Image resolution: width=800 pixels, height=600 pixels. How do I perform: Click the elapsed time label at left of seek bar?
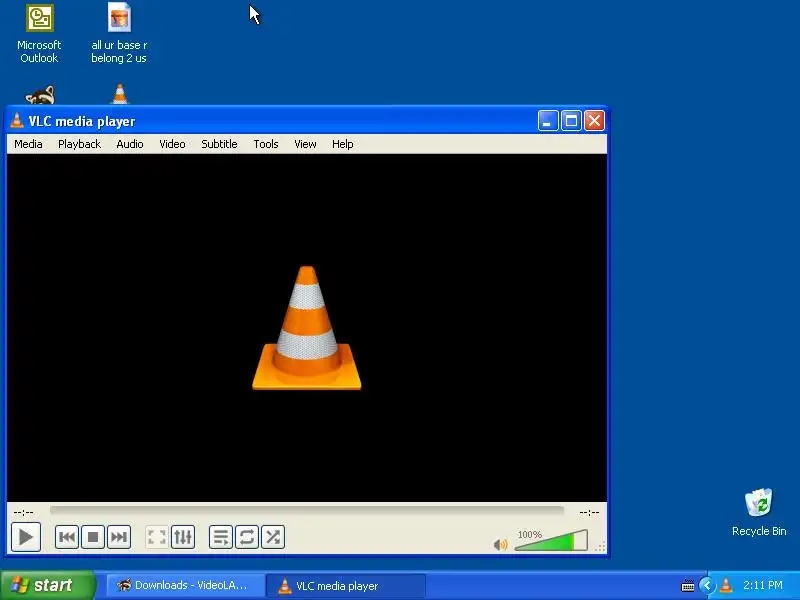(23, 512)
